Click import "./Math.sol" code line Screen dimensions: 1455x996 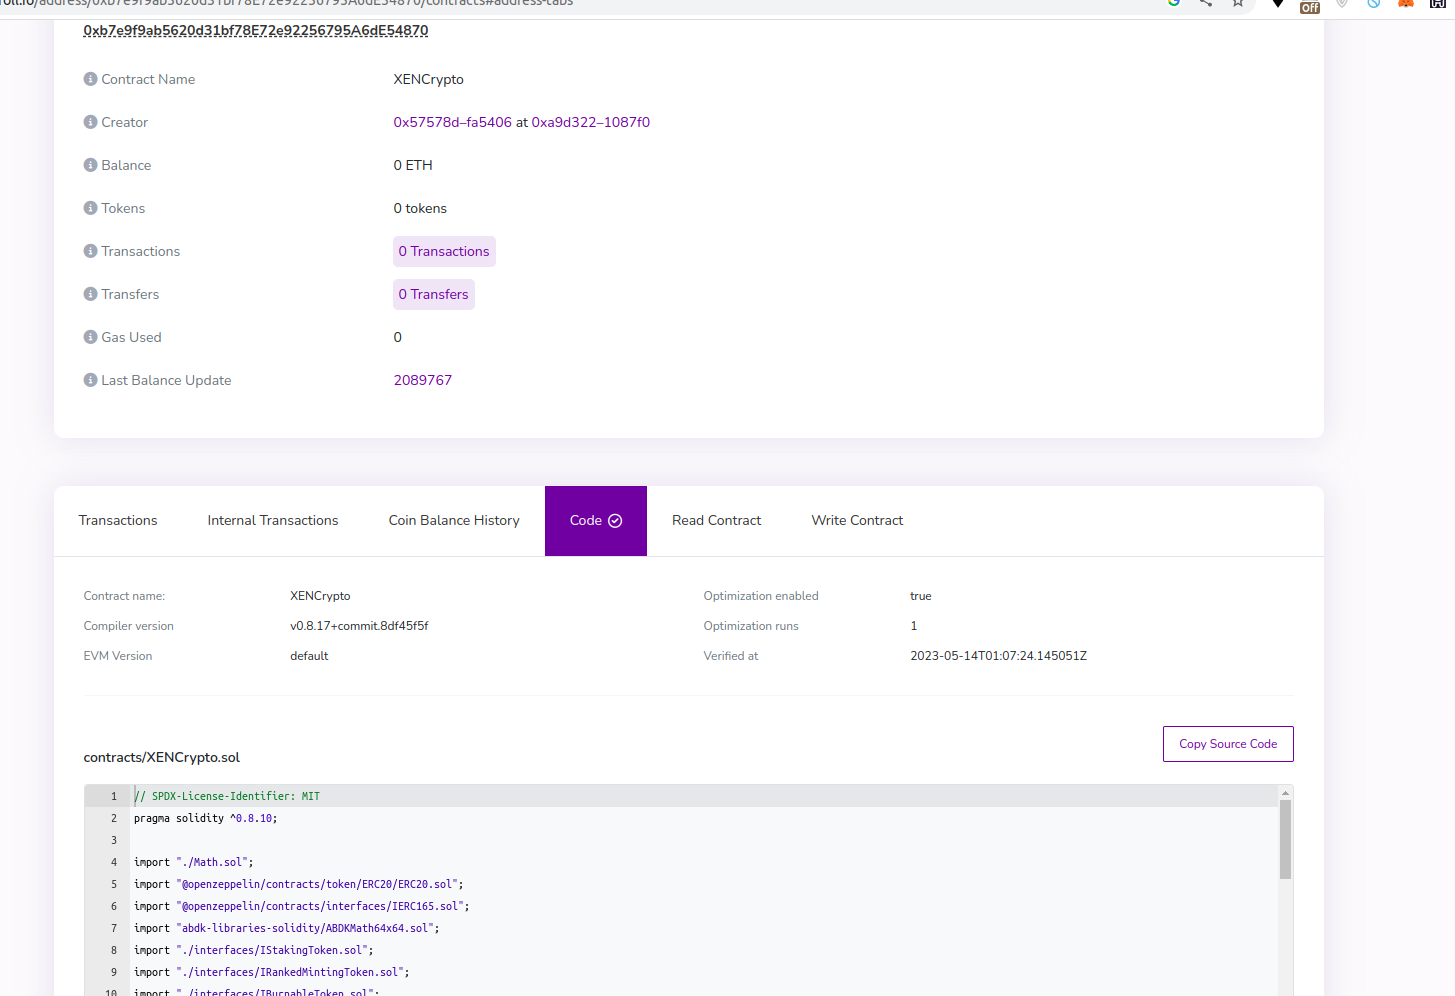tap(194, 862)
